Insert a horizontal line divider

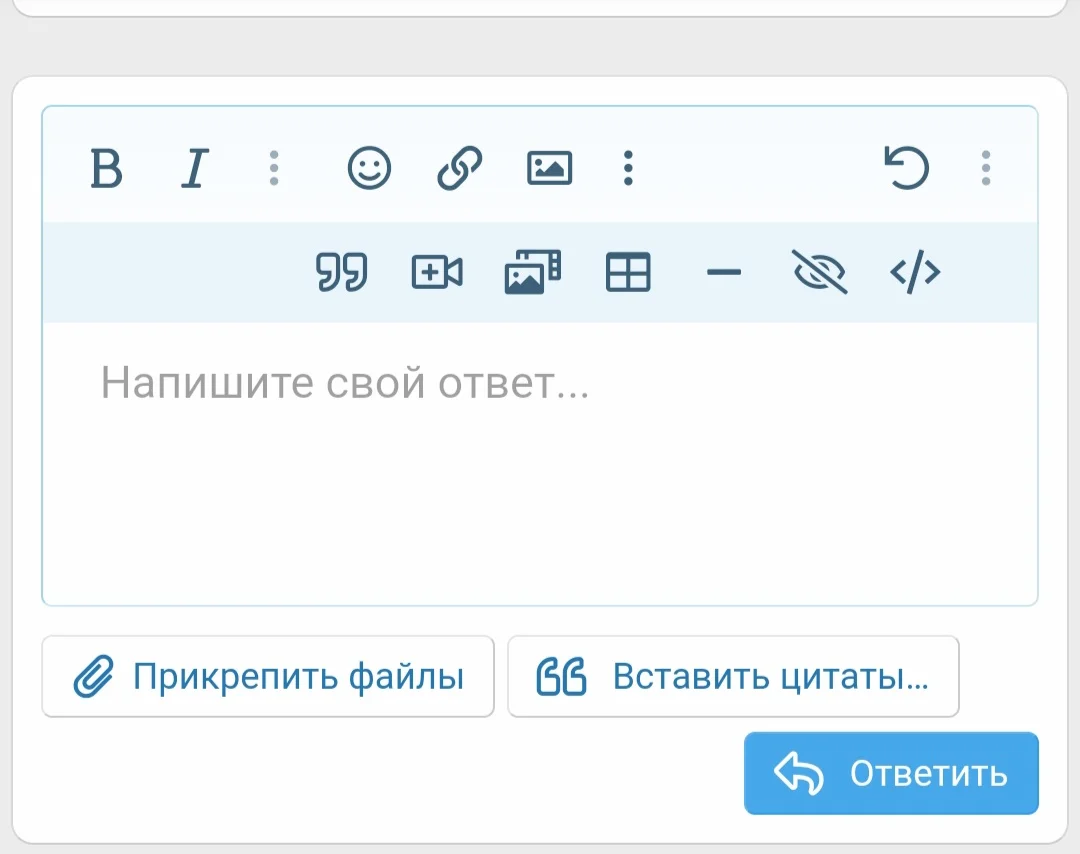(x=723, y=272)
